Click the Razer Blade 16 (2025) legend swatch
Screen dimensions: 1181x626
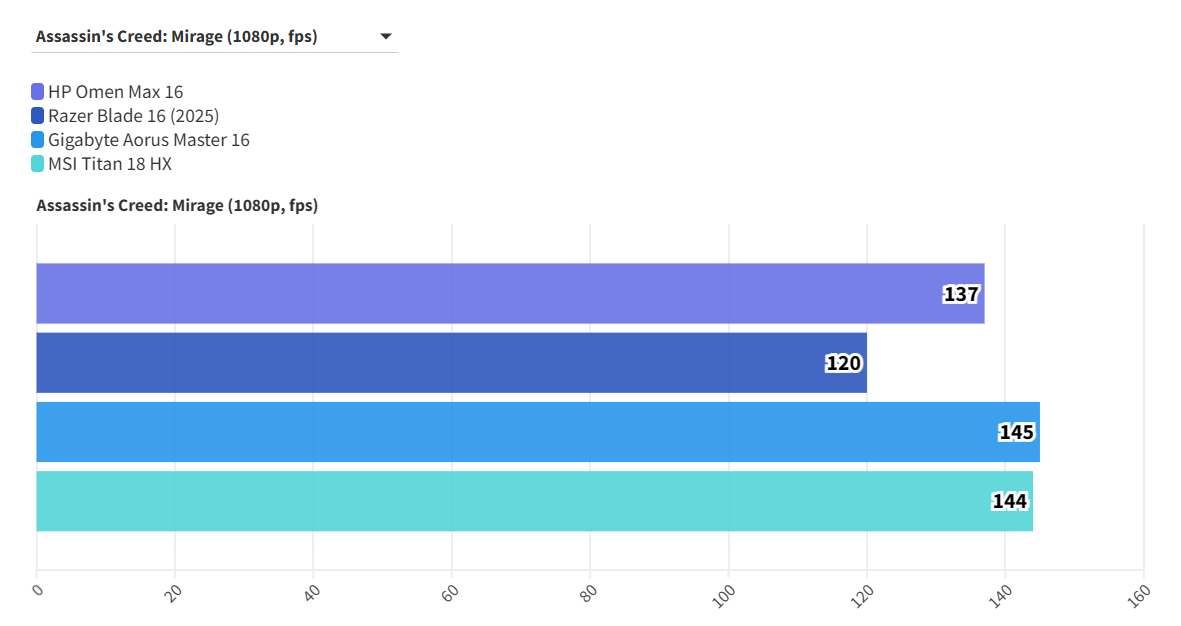(38, 116)
